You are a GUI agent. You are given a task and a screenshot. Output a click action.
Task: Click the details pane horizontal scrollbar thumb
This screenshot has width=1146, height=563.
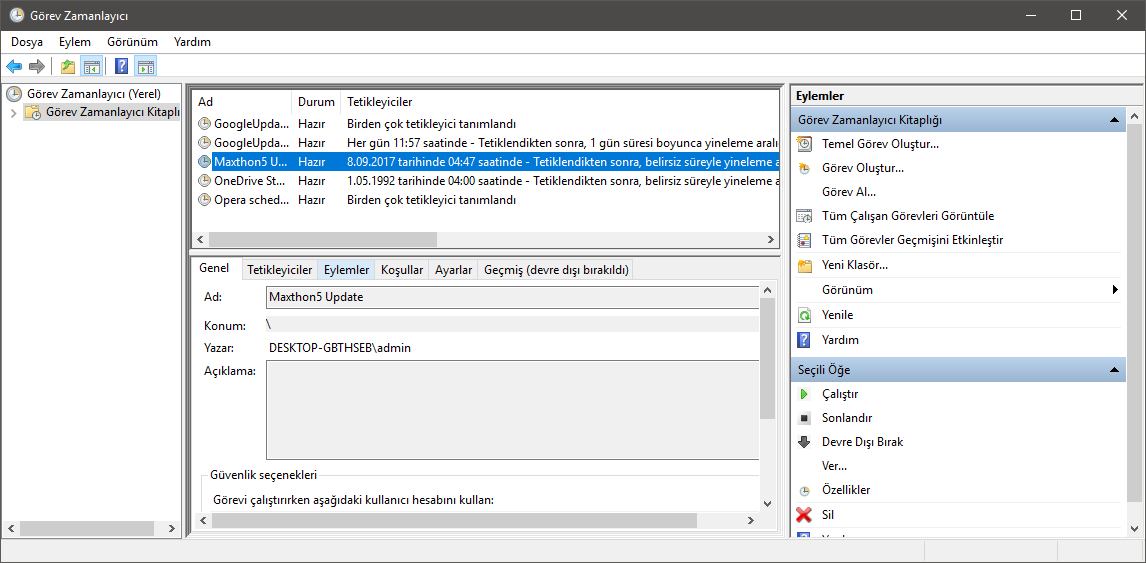click(x=454, y=520)
